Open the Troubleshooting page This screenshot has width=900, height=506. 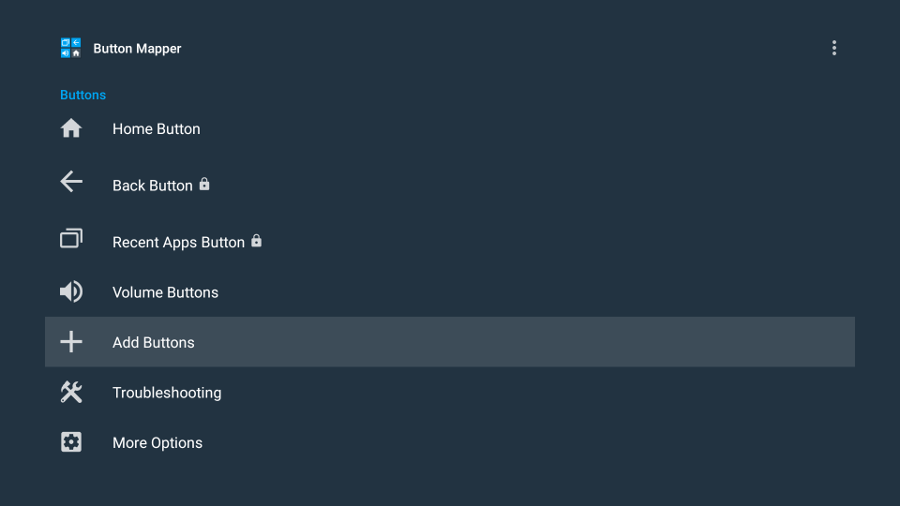point(450,392)
